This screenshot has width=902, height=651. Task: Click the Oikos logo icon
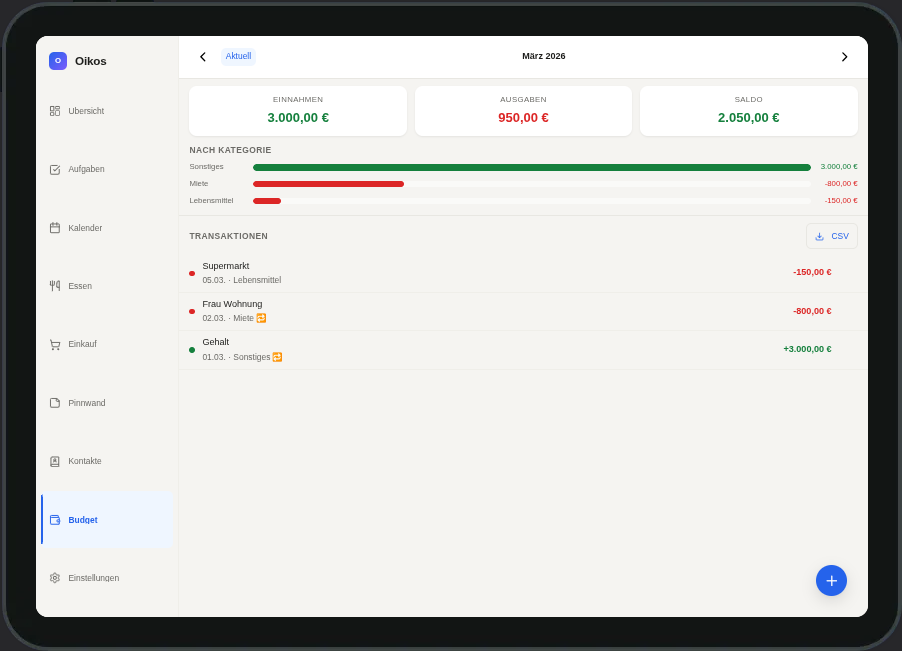[58, 61]
